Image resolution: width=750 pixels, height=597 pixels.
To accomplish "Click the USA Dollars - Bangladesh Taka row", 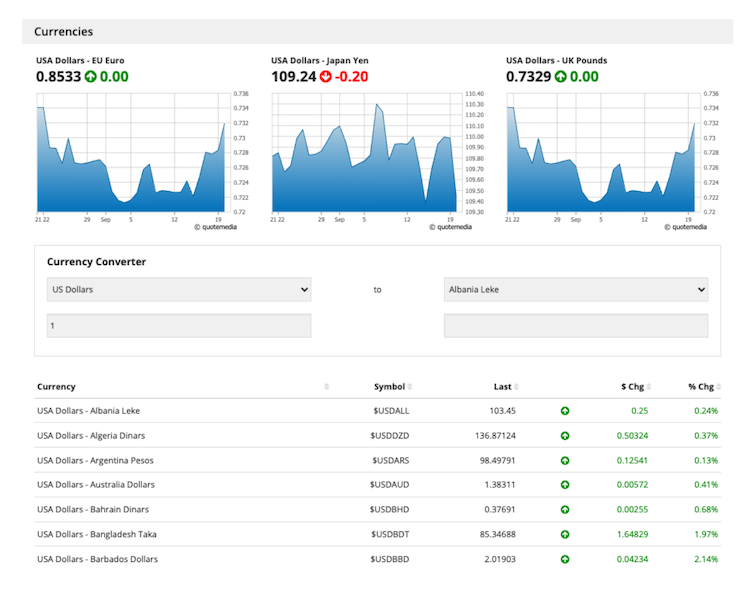I will click(96, 534).
